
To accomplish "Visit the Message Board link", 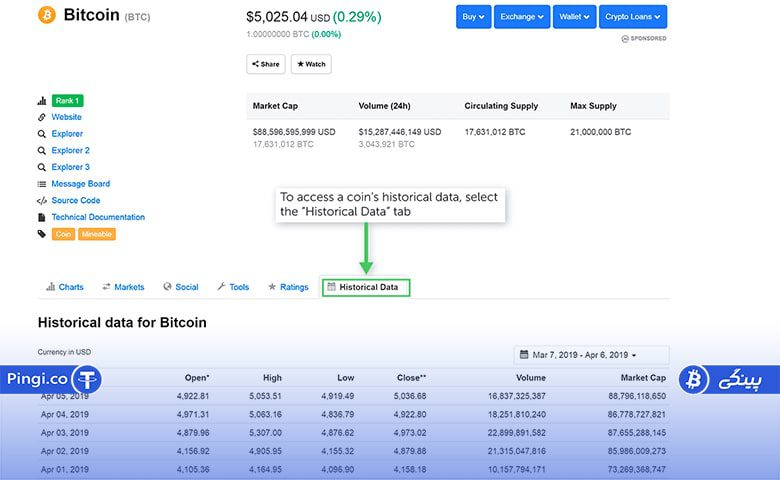I will pos(81,184).
